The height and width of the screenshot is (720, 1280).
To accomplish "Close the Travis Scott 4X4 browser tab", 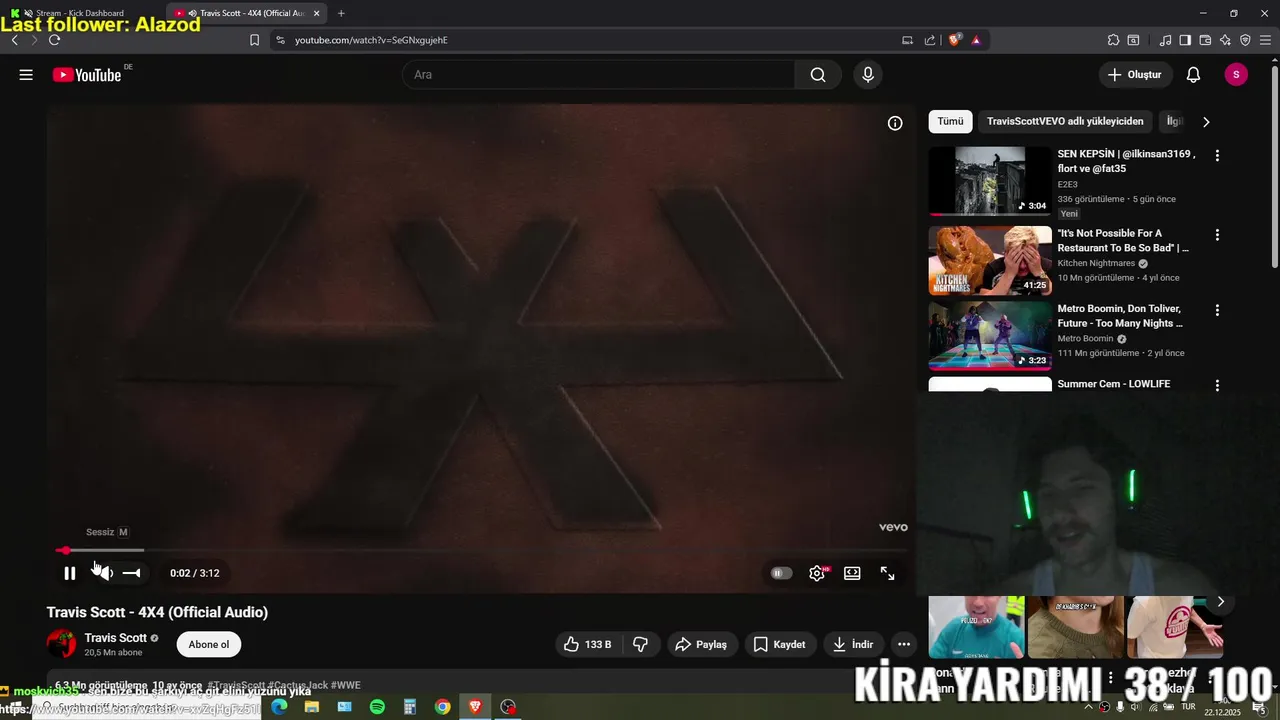I will [x=316, y=13].
